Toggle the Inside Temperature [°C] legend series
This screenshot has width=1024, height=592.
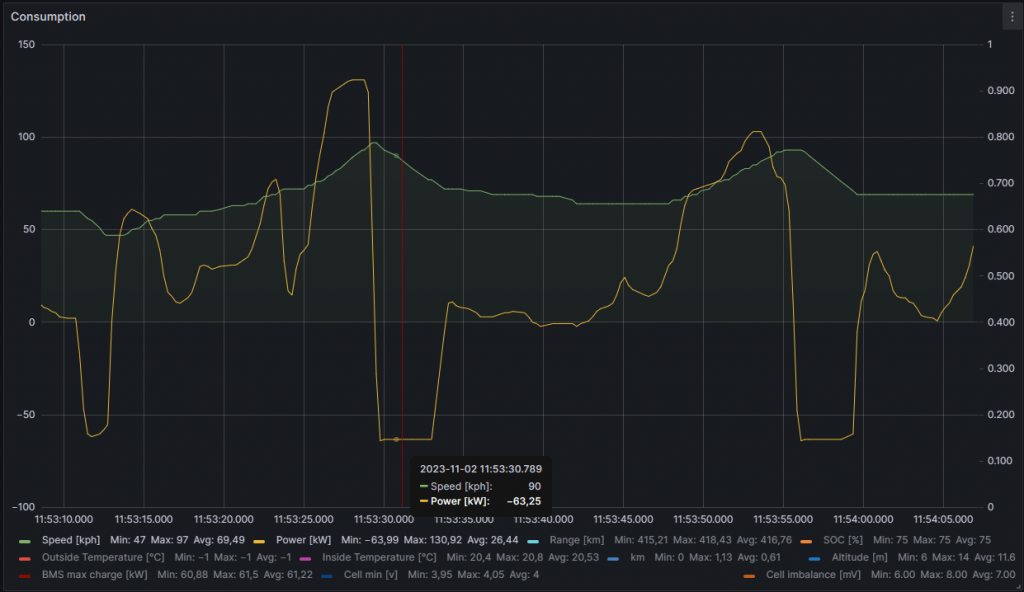379,557
